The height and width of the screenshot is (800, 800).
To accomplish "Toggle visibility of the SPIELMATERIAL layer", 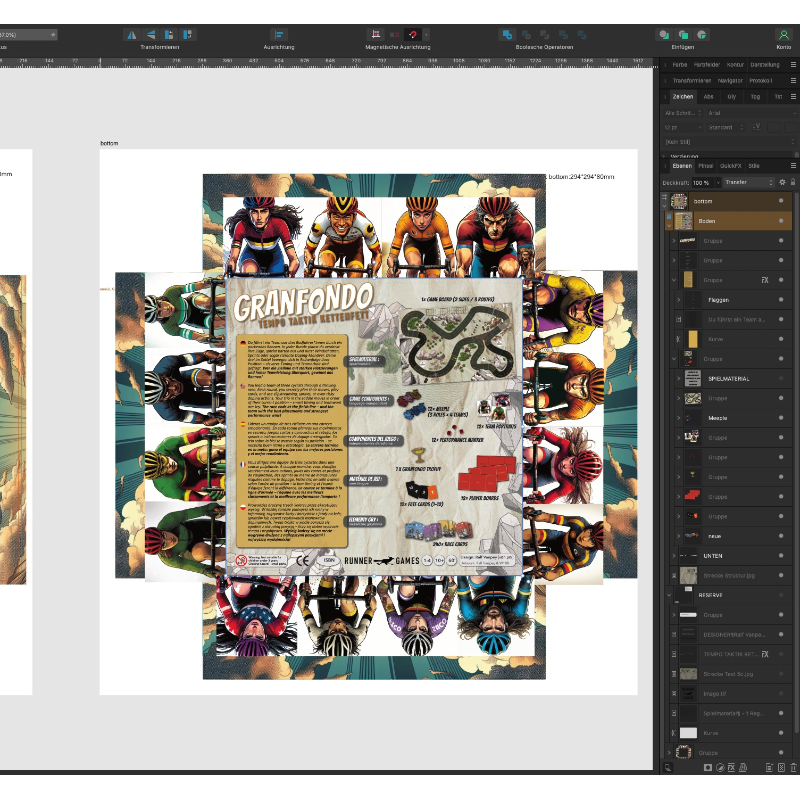I will (x=781, y=379).
